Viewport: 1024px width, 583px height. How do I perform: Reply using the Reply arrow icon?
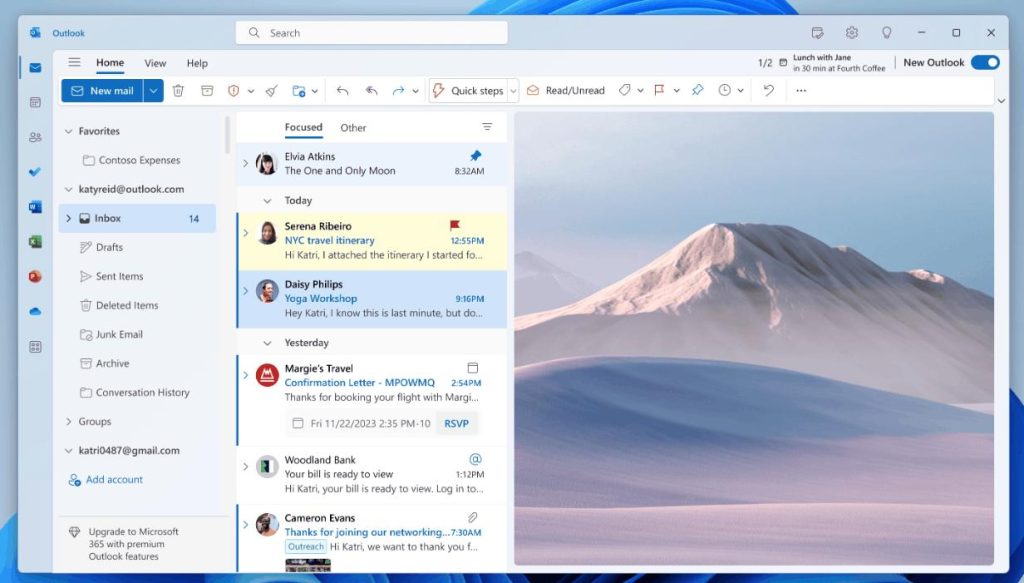(x=342, y=90)
